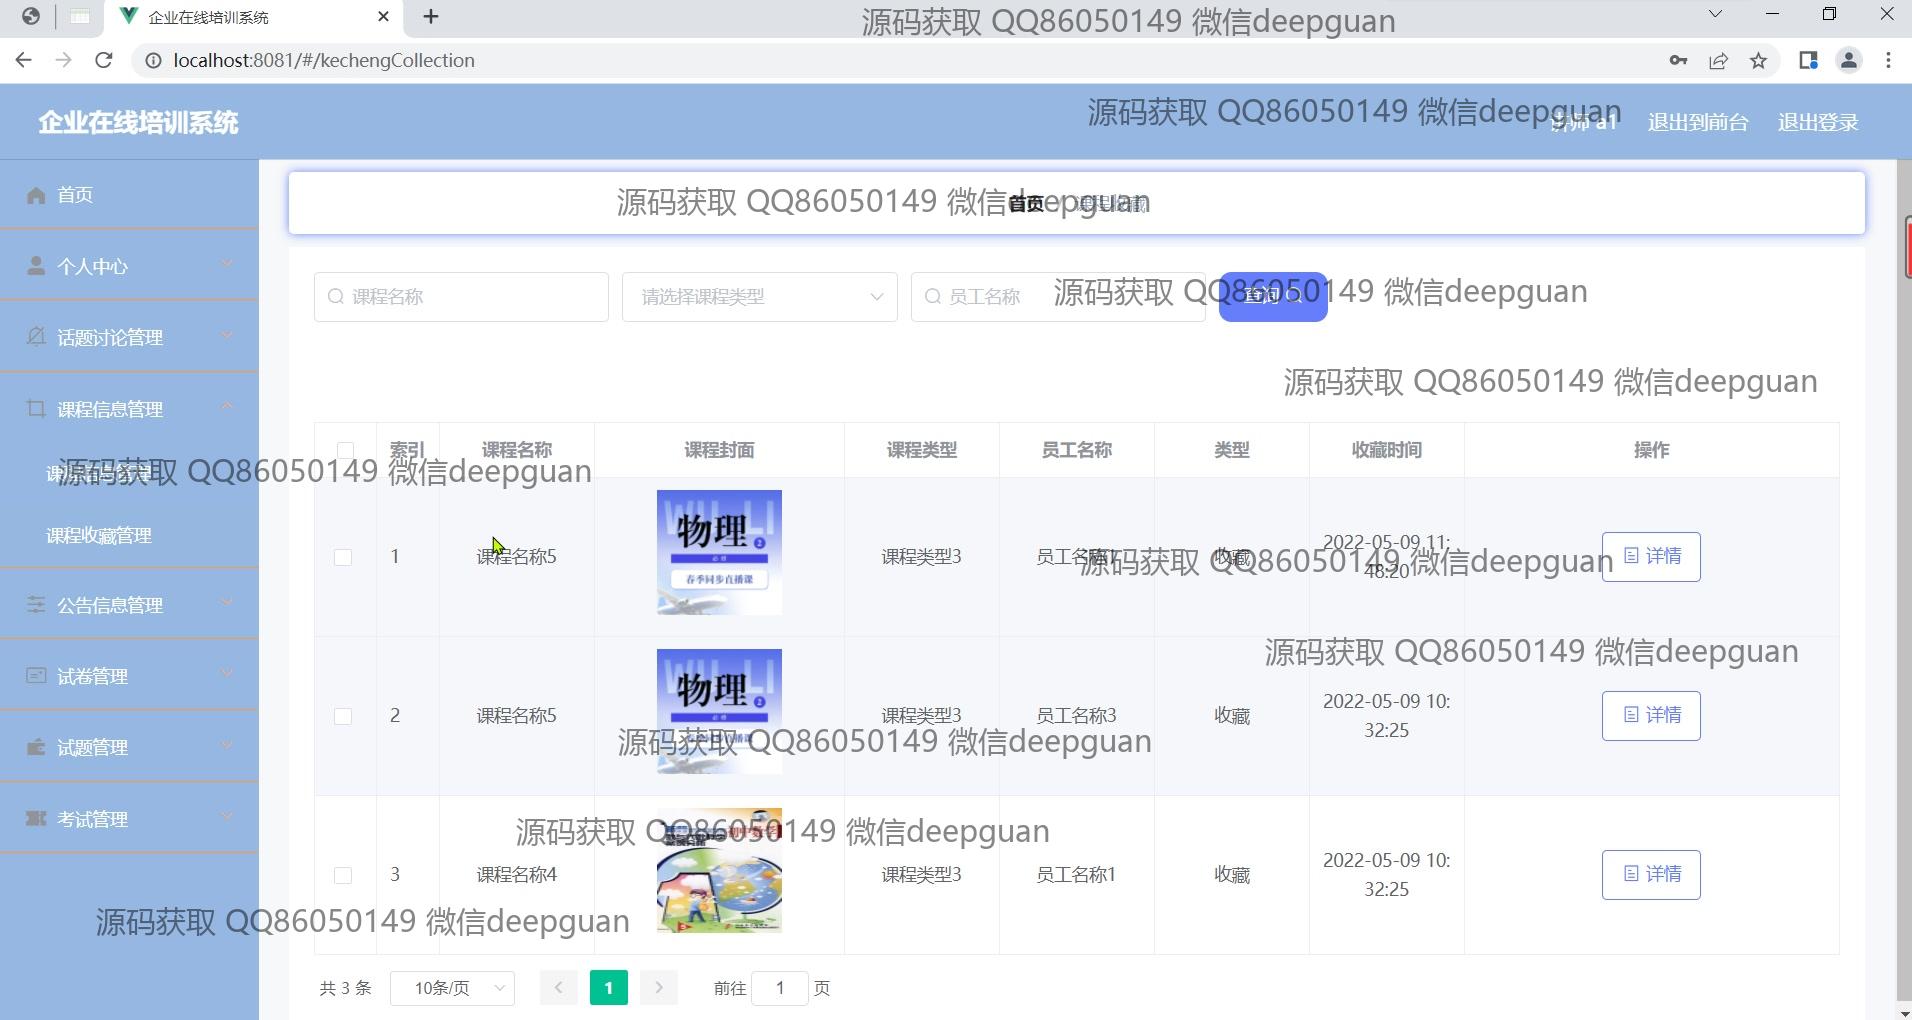
Task: Check the checkbox for row 2
Action: click(343, 716)
